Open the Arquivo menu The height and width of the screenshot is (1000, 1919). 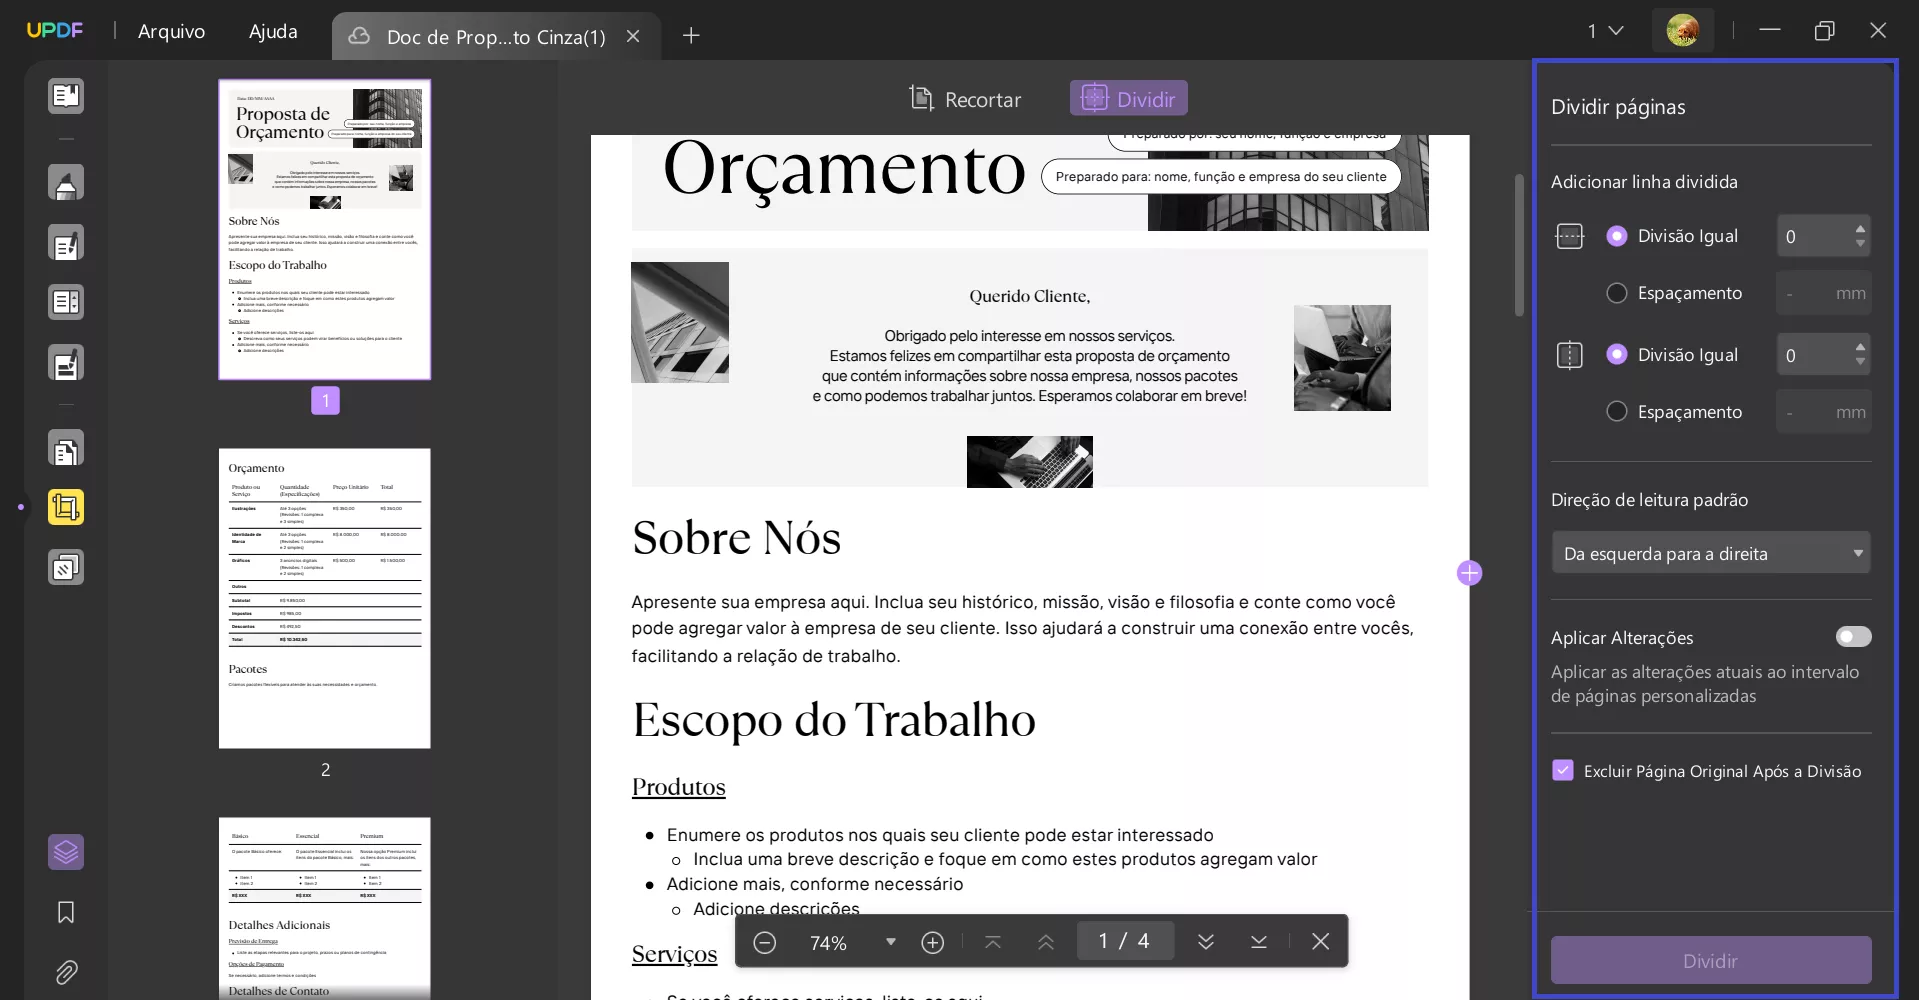pyautogui.click(x=170, y=31)
